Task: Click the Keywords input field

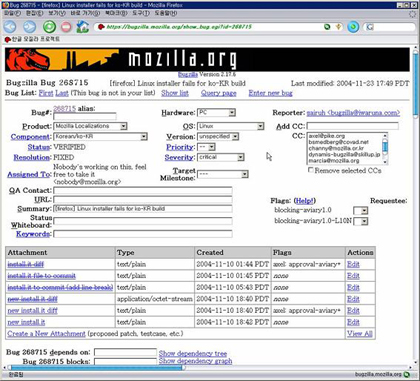Action: [143, 234]
